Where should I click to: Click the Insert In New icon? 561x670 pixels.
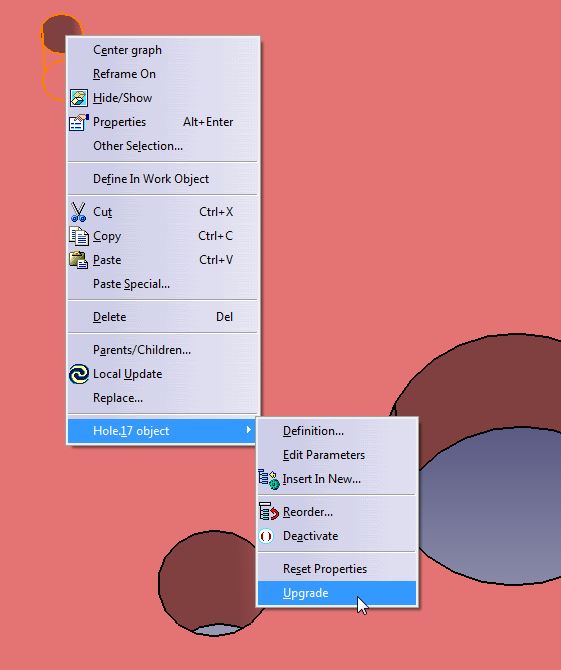(x=268, y=479)
